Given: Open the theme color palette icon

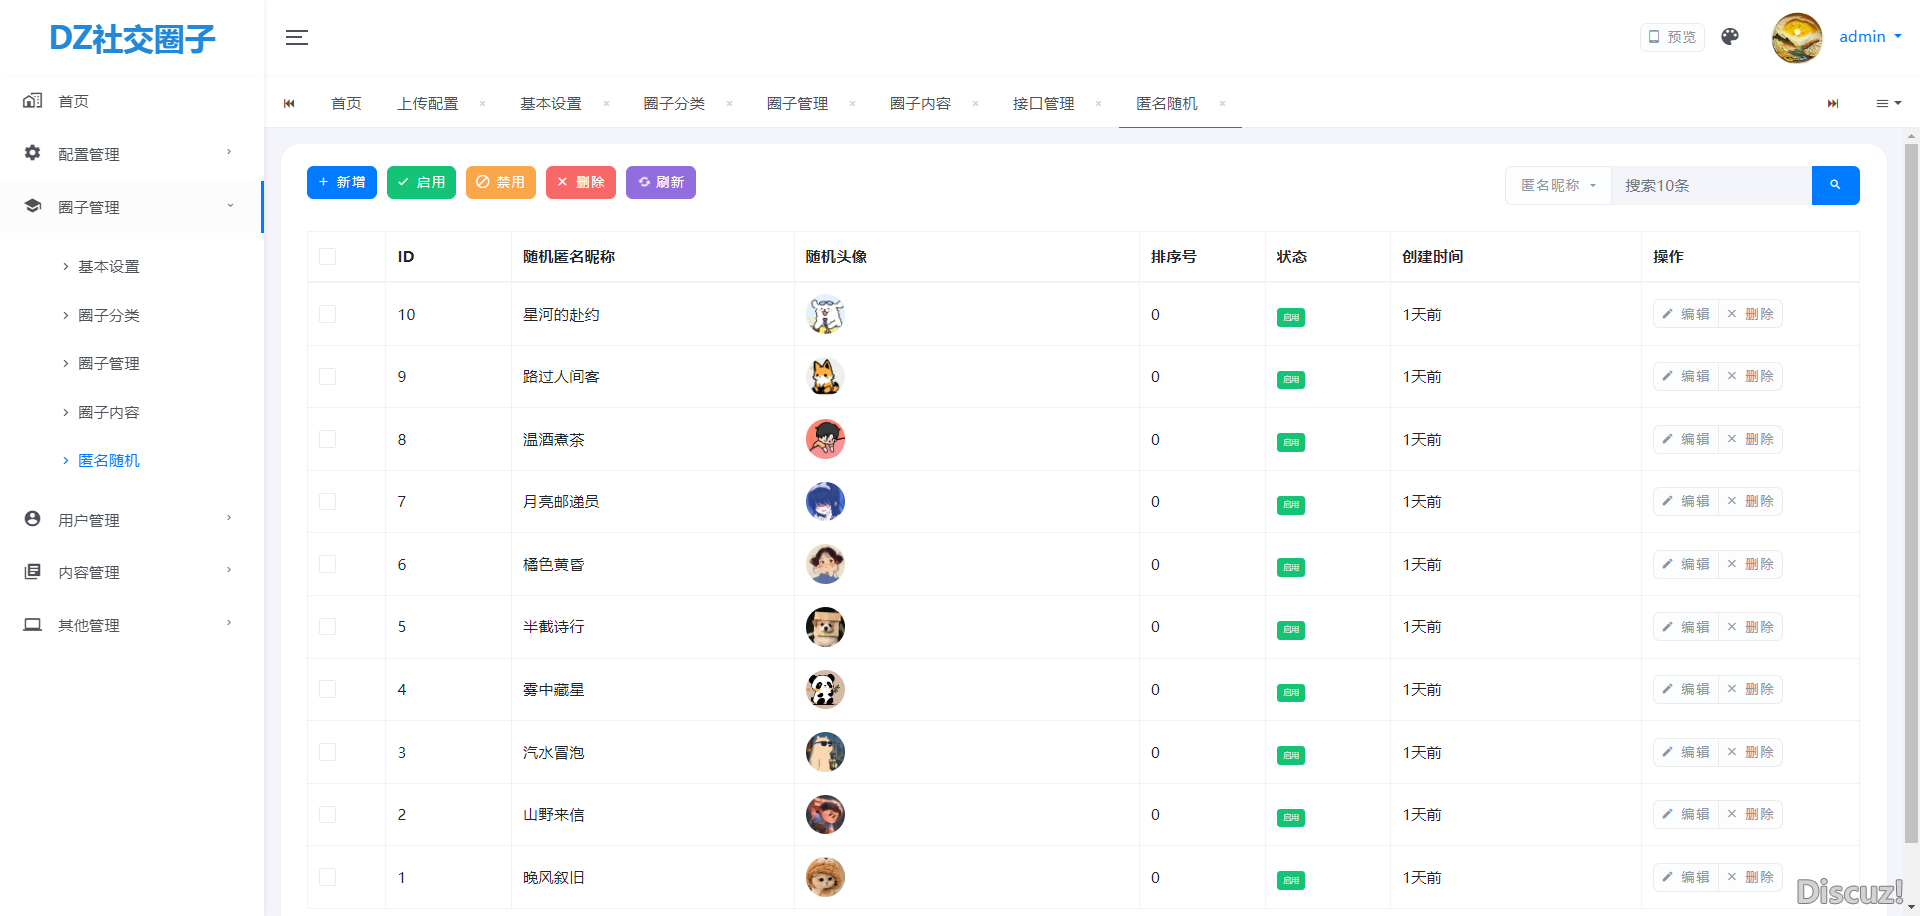Looking at the screenshot, I should click(1730, 37).
